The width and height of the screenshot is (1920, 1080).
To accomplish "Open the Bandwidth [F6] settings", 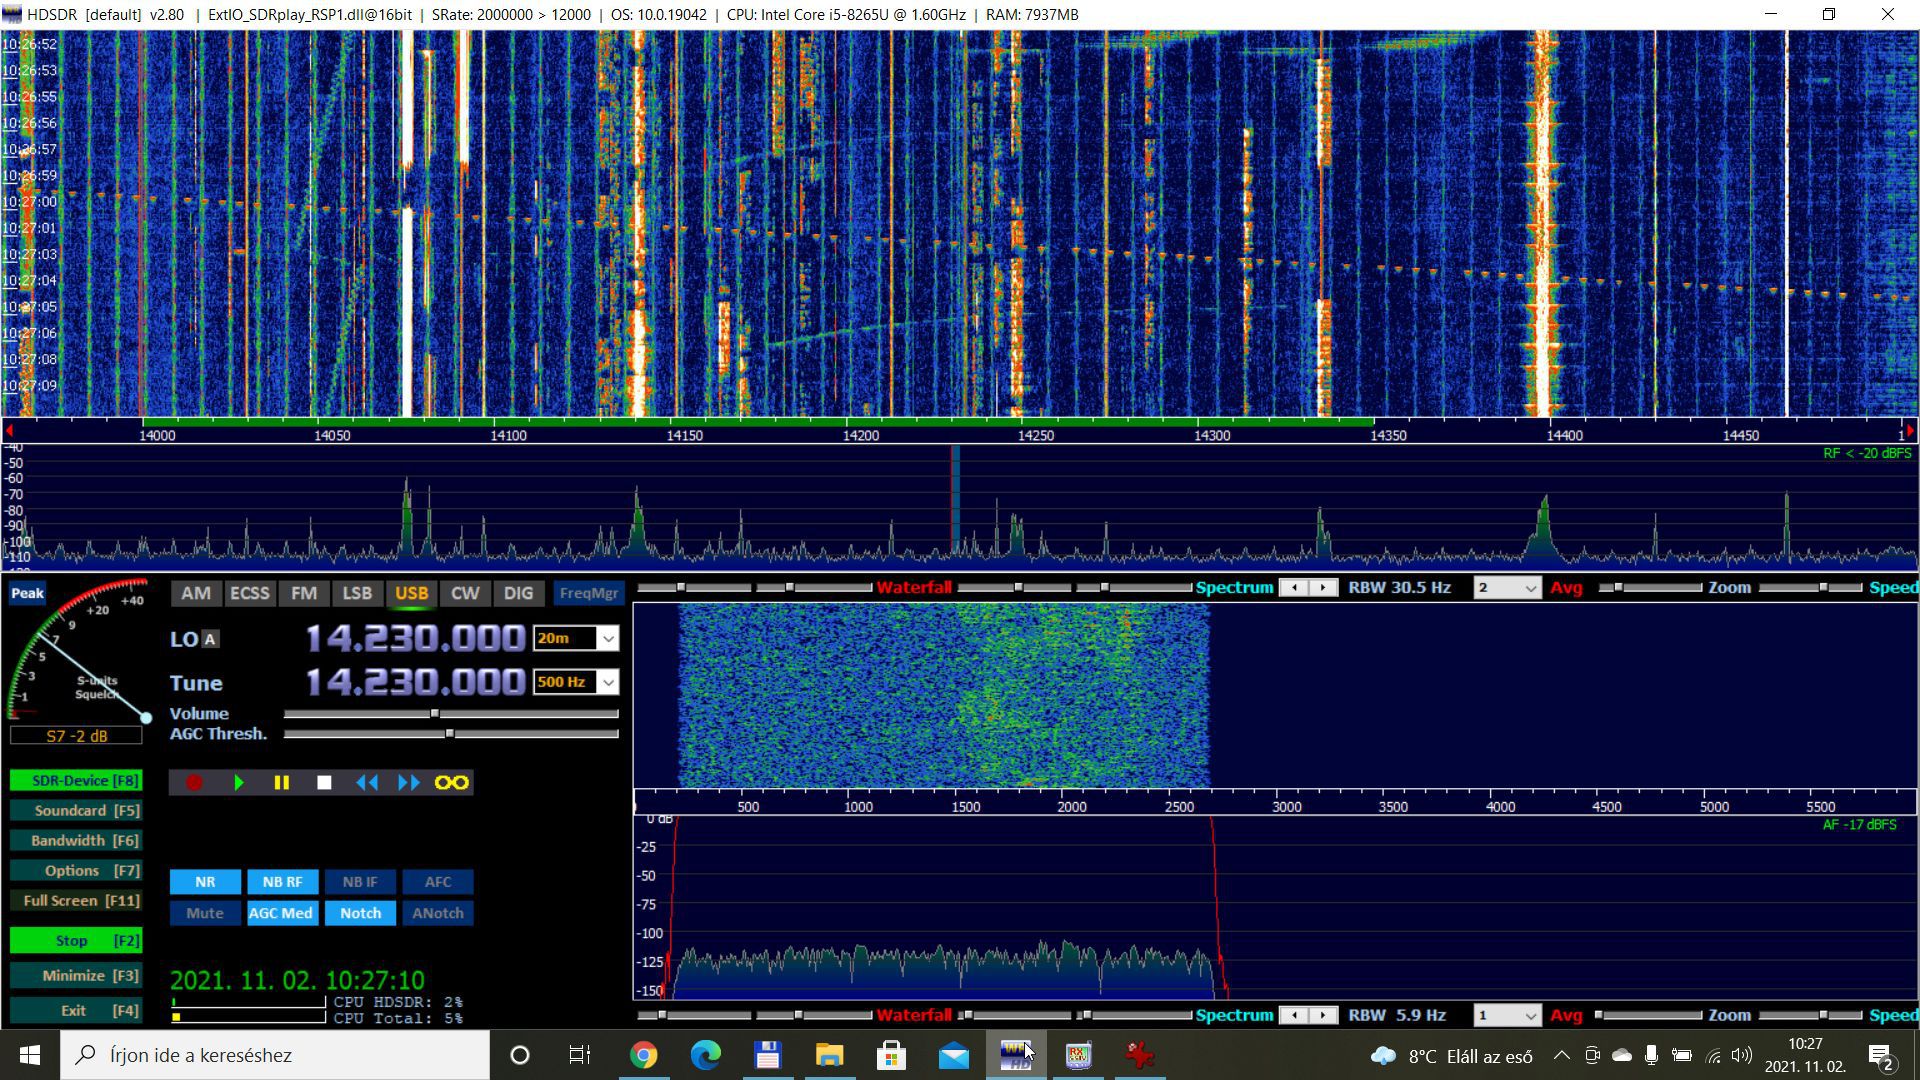I will tap(76, 841).
